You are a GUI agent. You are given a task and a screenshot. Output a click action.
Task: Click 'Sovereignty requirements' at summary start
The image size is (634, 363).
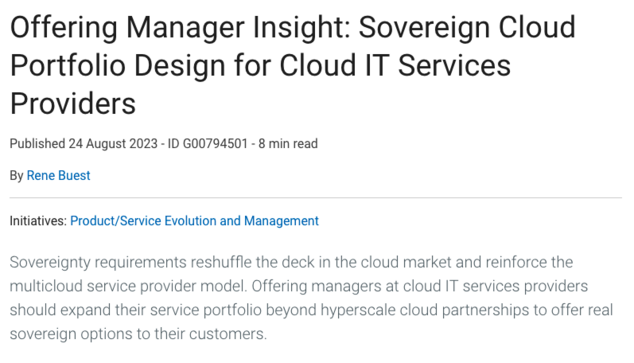point(98,263)
